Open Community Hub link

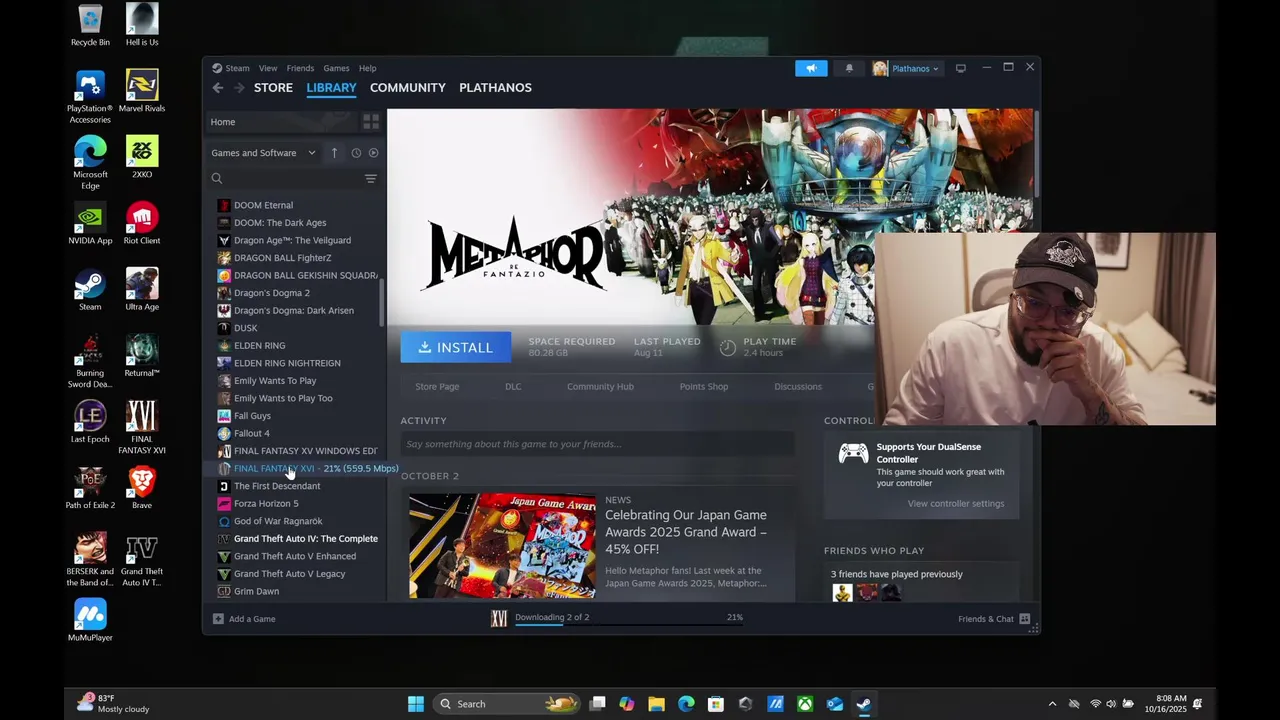click(x=600, y=387)
